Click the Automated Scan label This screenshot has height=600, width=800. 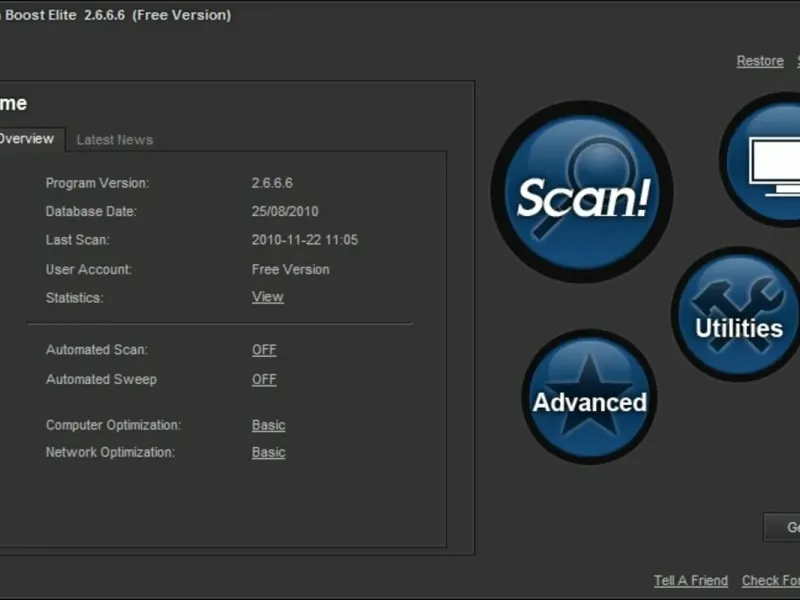pyautogui.click(x=97, y=350)
